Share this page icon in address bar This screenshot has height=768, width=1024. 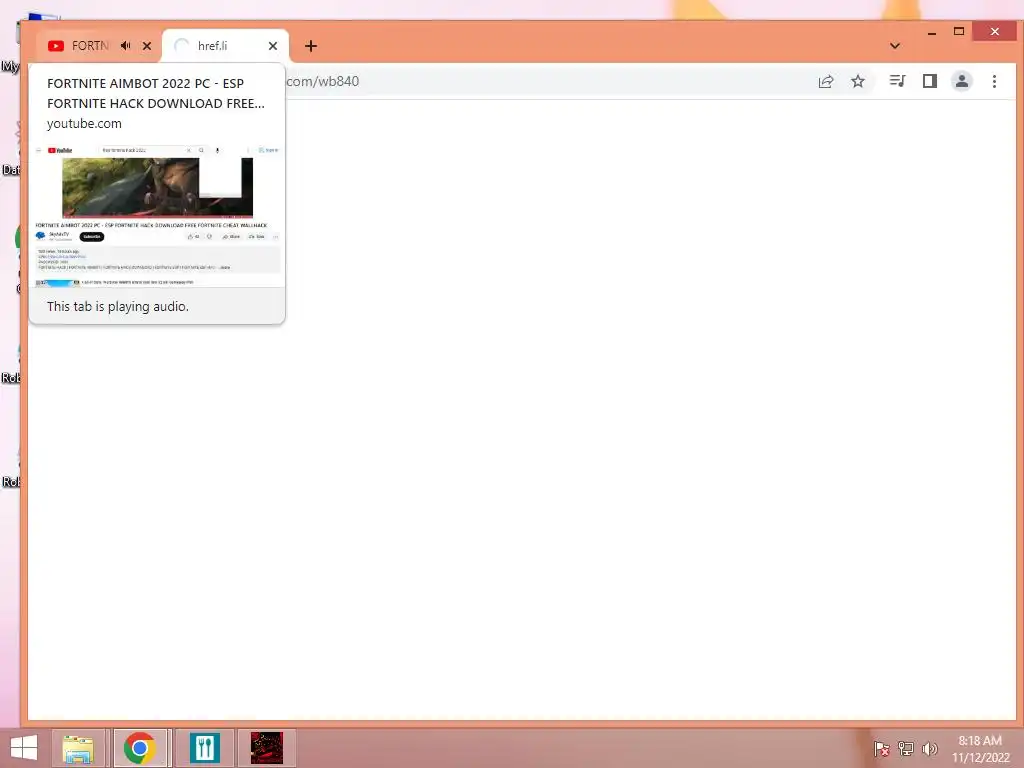tap(825, 81)
